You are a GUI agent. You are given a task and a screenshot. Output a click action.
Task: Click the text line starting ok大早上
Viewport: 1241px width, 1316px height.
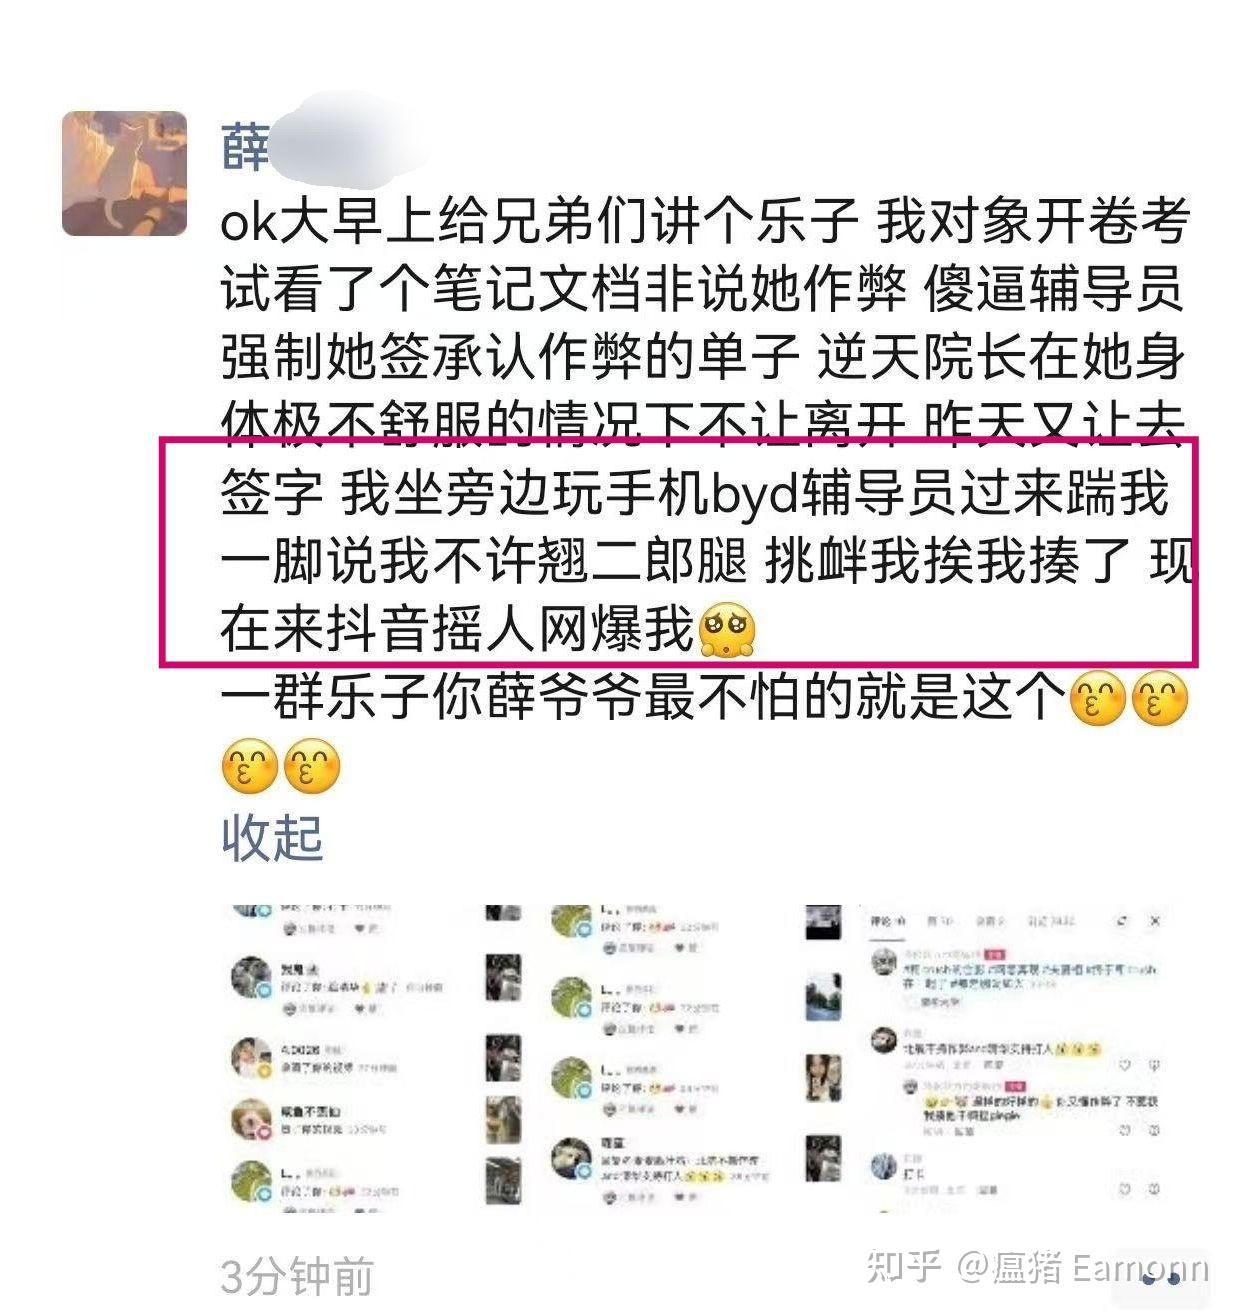click(704, 221)
